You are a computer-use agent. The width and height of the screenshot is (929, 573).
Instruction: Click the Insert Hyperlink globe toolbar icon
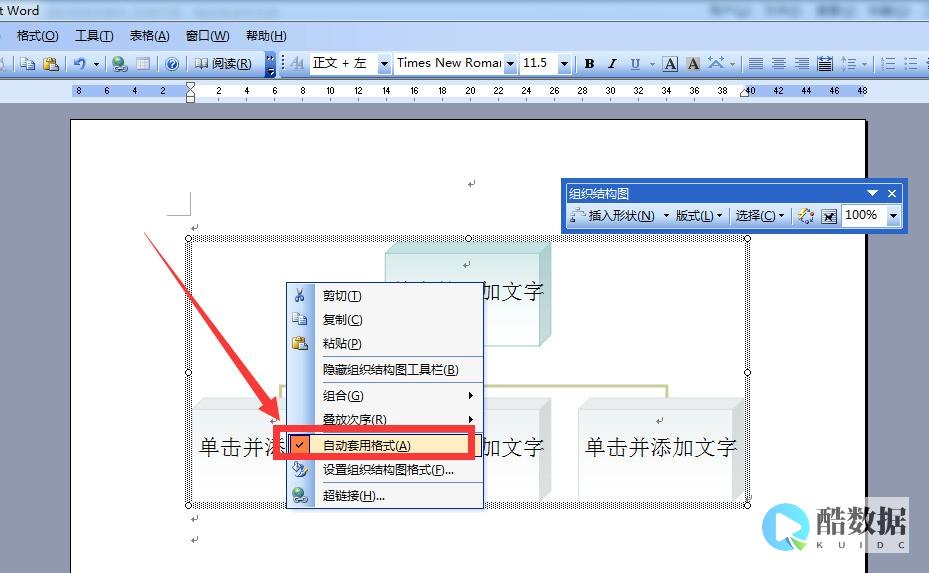[119, 63]
